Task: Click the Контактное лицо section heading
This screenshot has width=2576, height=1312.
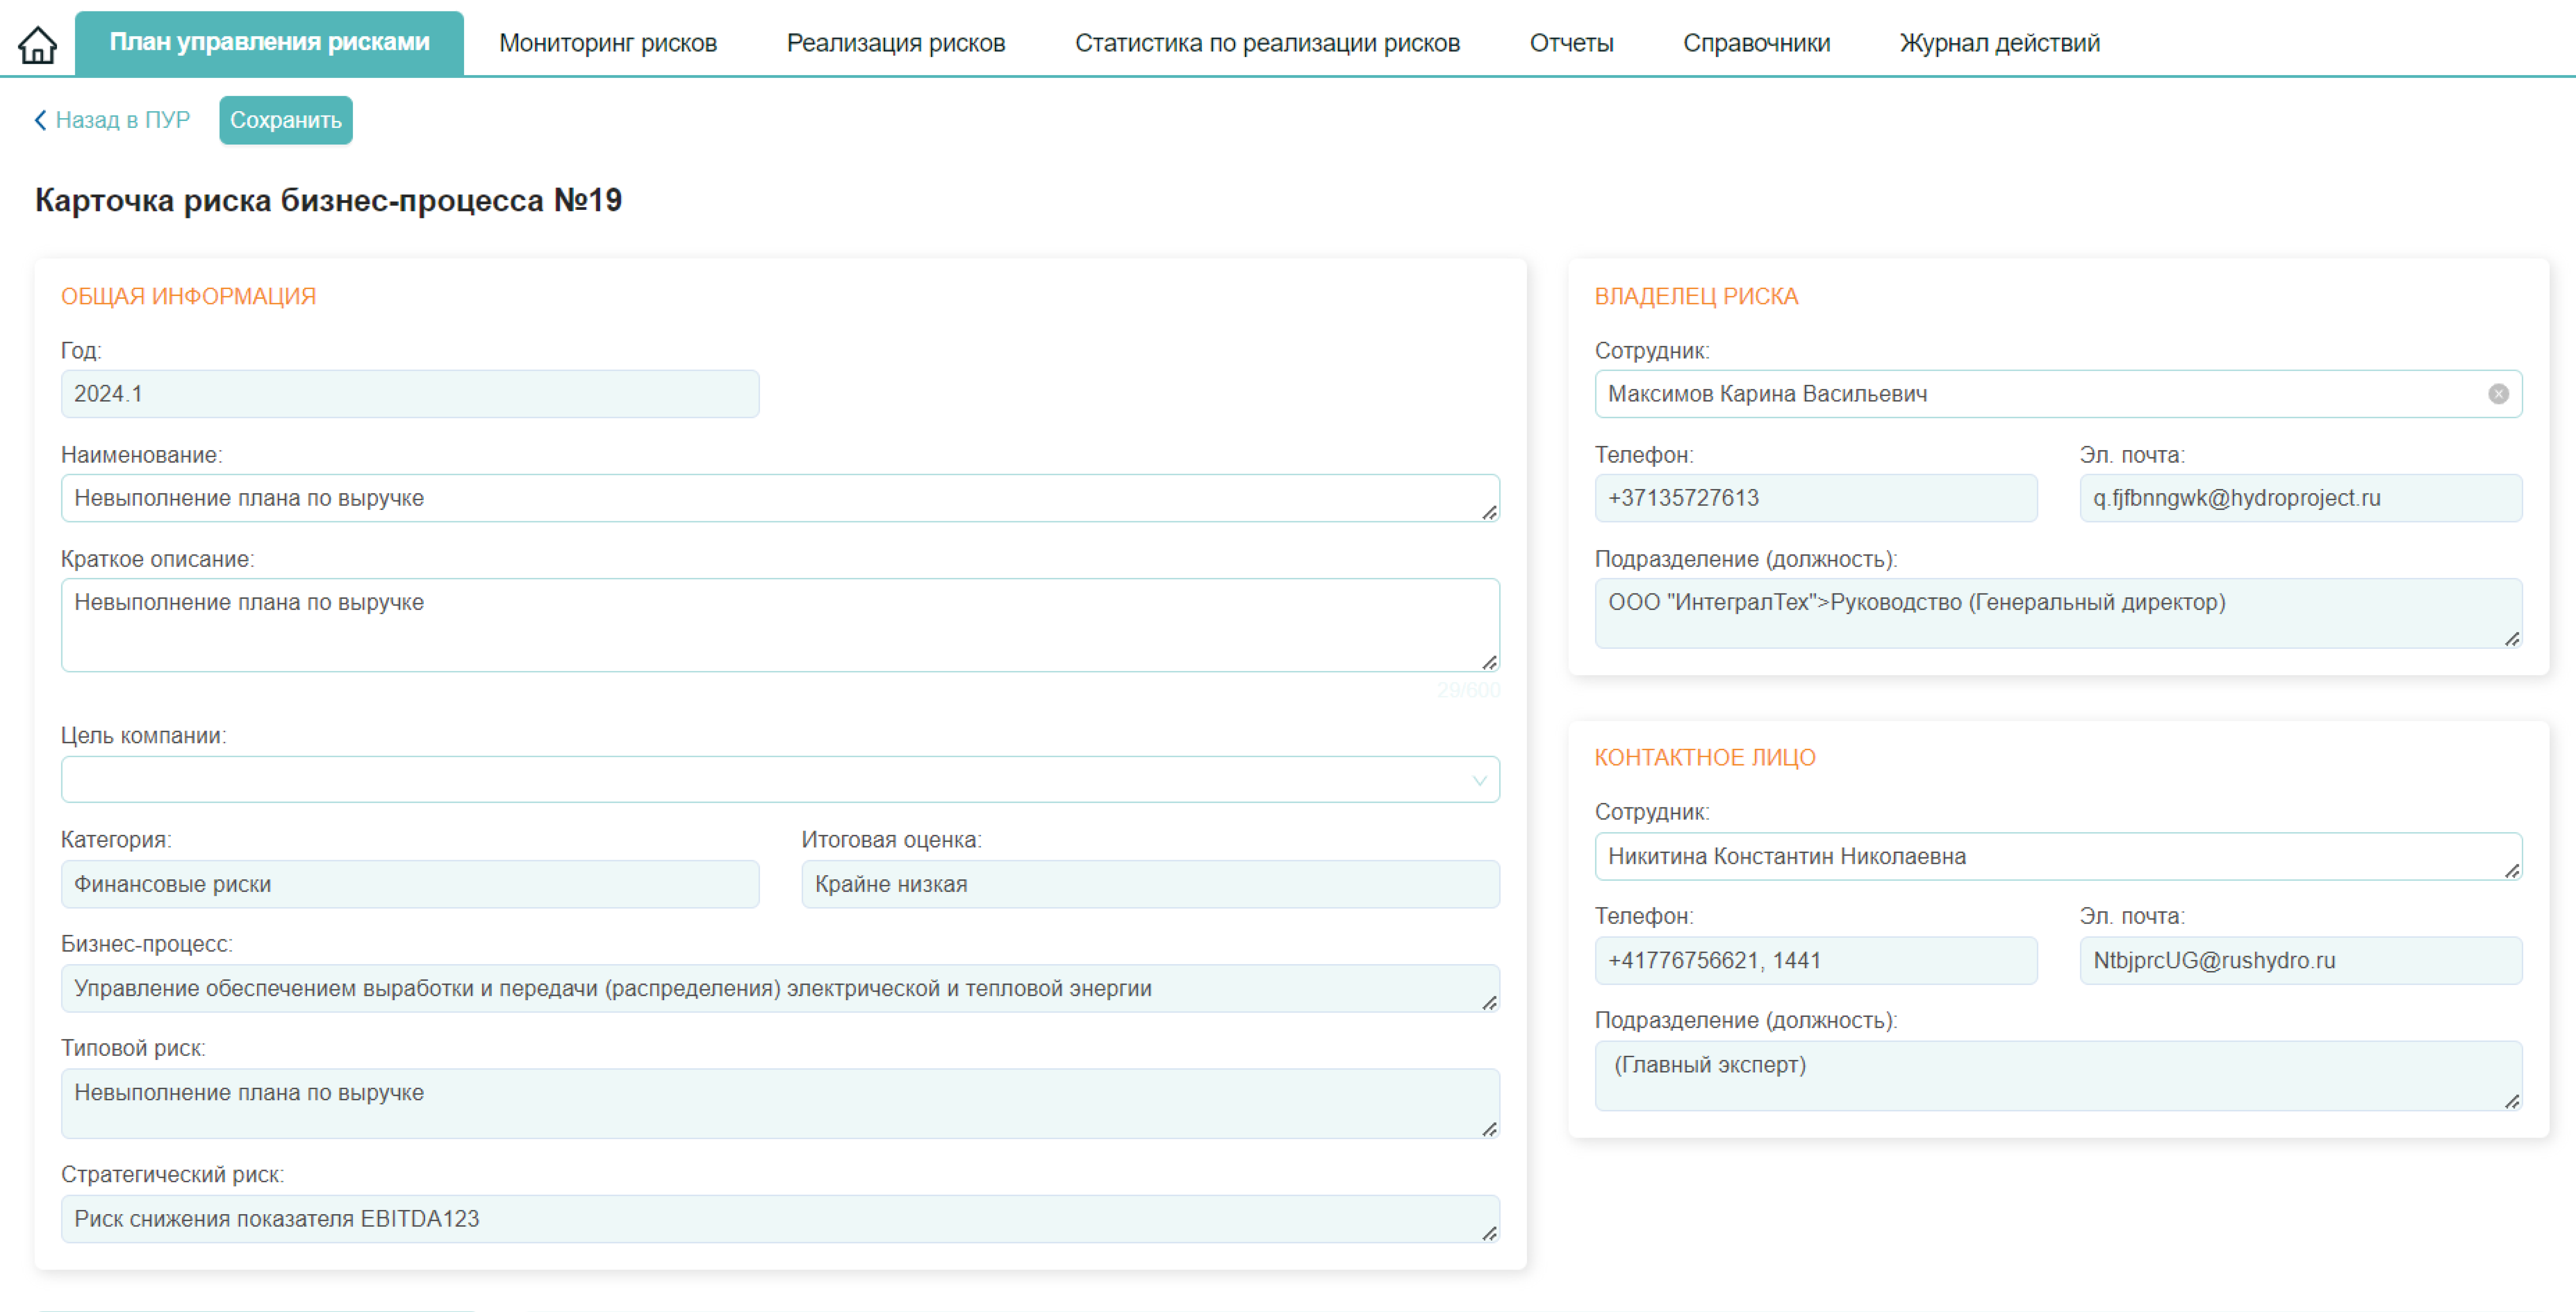Action: 1705,757
